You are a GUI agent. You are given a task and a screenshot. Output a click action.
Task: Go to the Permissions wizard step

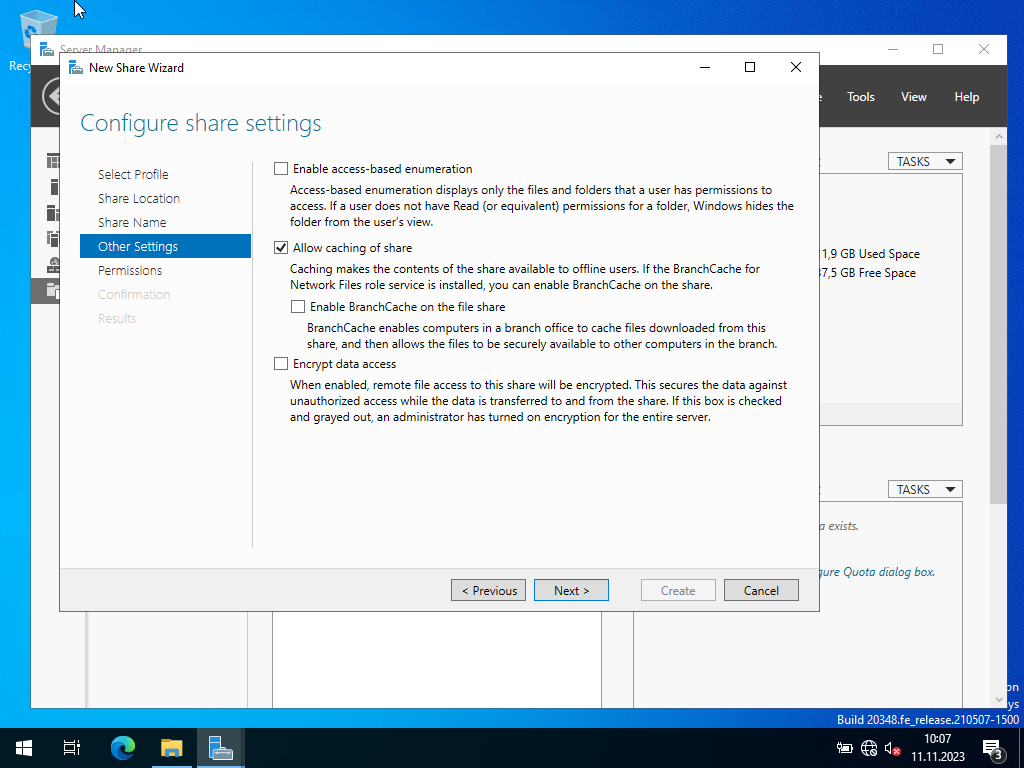pyautogui.click(x=130, y=270)
